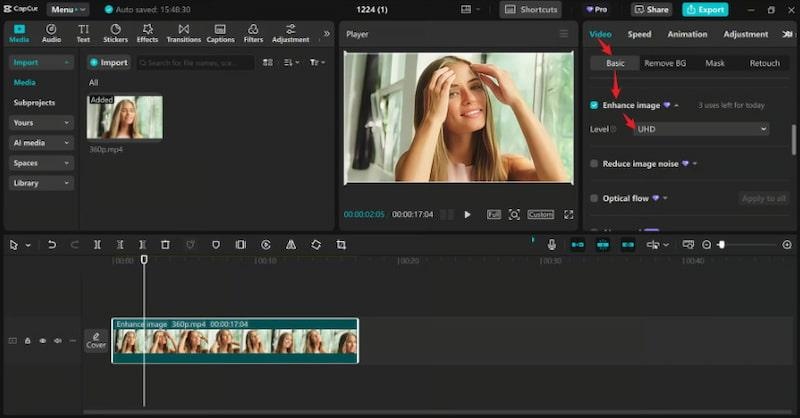800x418 pixels.
Task: Click the Rotate icon in timeline toolbar
Action: point(316,245)
